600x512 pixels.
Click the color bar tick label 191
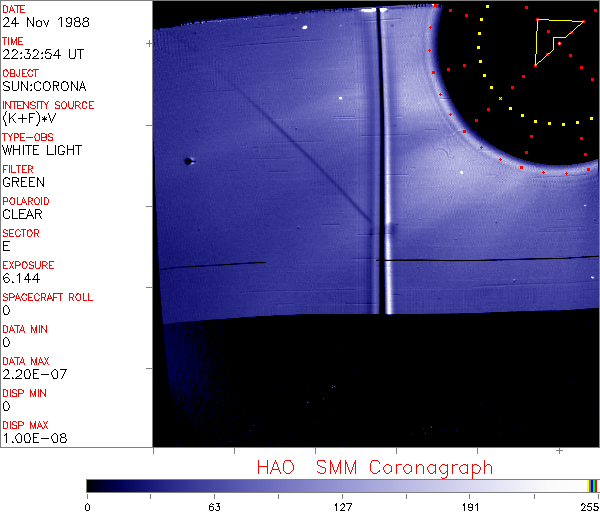(470, 505)
